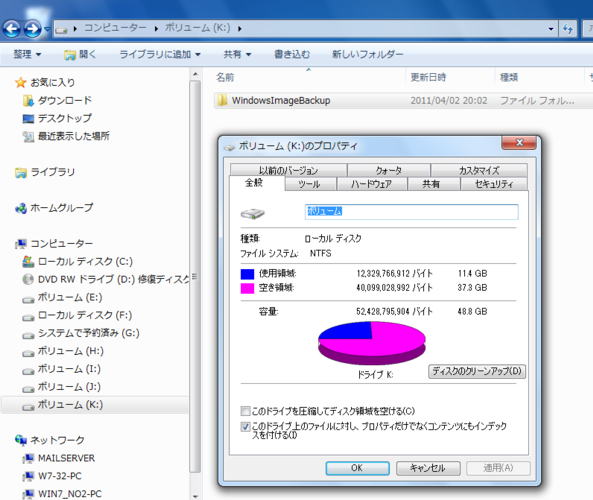Viewport: 593px width, 500px height.
Task: Click the ボリューム (I:) drive icon
Action: click(28, 370)
